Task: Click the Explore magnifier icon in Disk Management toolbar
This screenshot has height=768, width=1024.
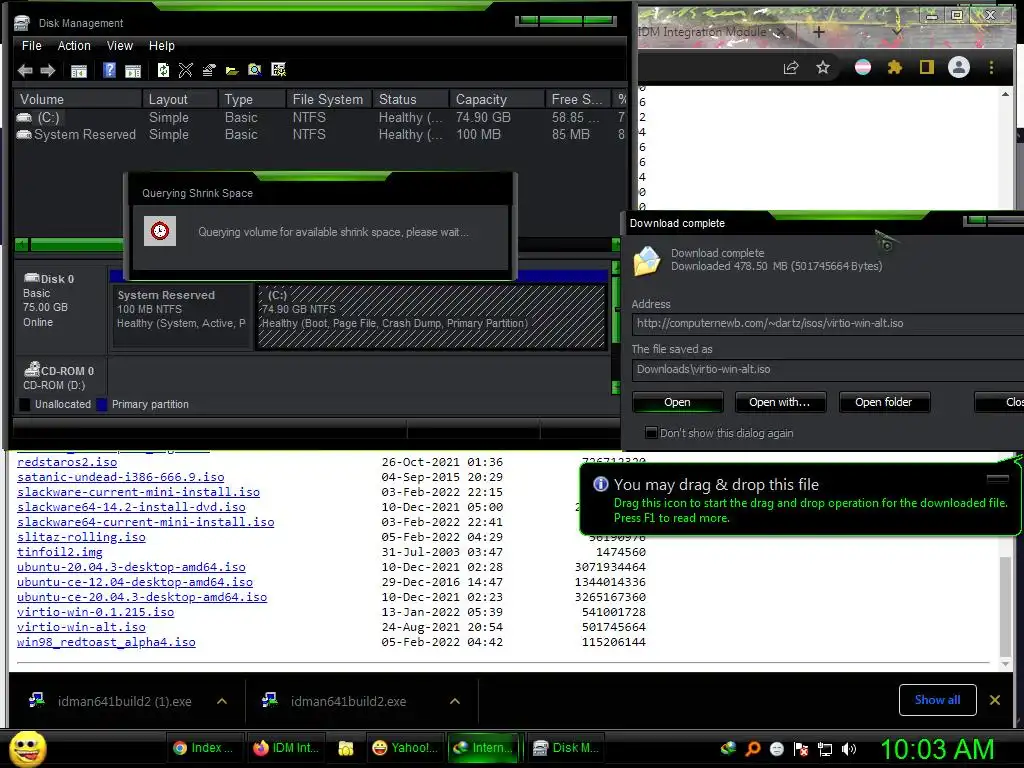Action: point(255,70)
